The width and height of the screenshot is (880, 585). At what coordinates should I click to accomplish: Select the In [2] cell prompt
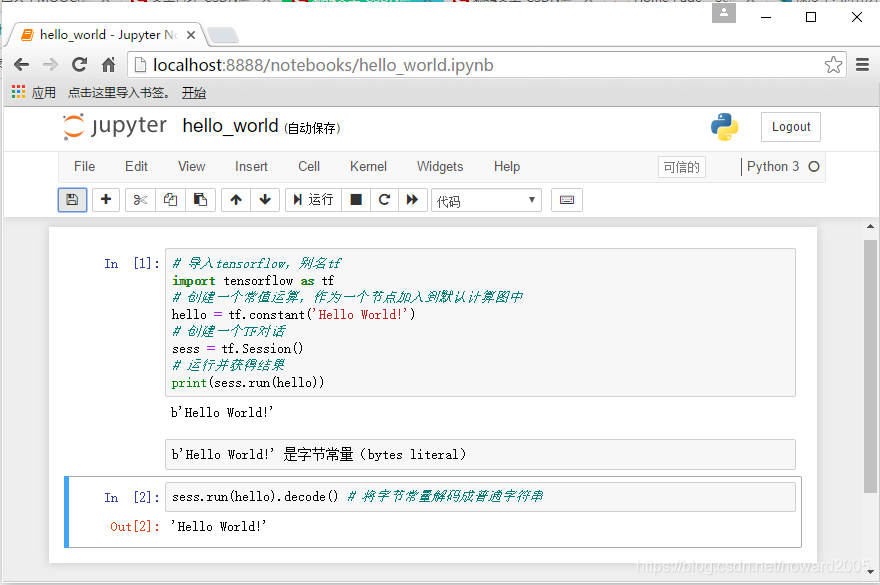[x=132, y=497]
